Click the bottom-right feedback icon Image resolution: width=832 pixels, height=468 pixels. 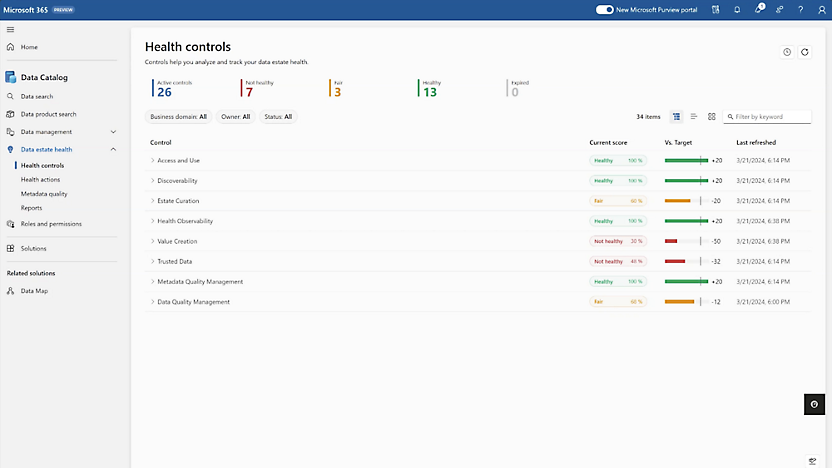[812, 461]
